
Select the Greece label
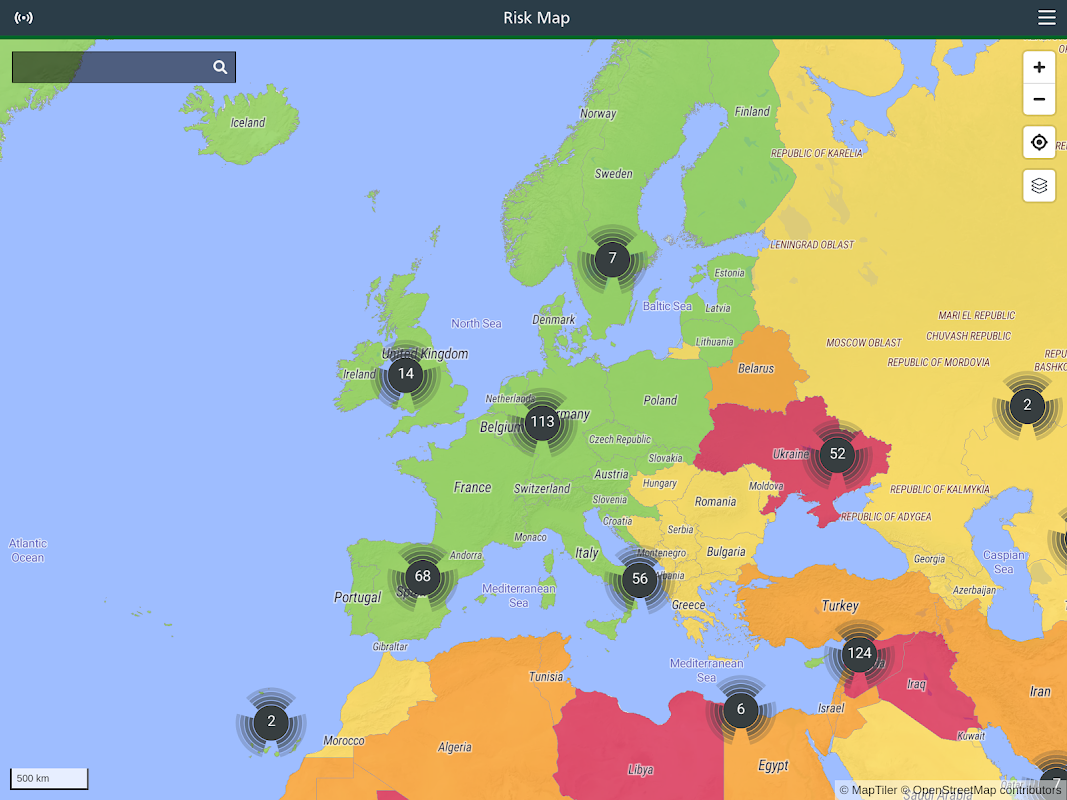click(689, 605)
